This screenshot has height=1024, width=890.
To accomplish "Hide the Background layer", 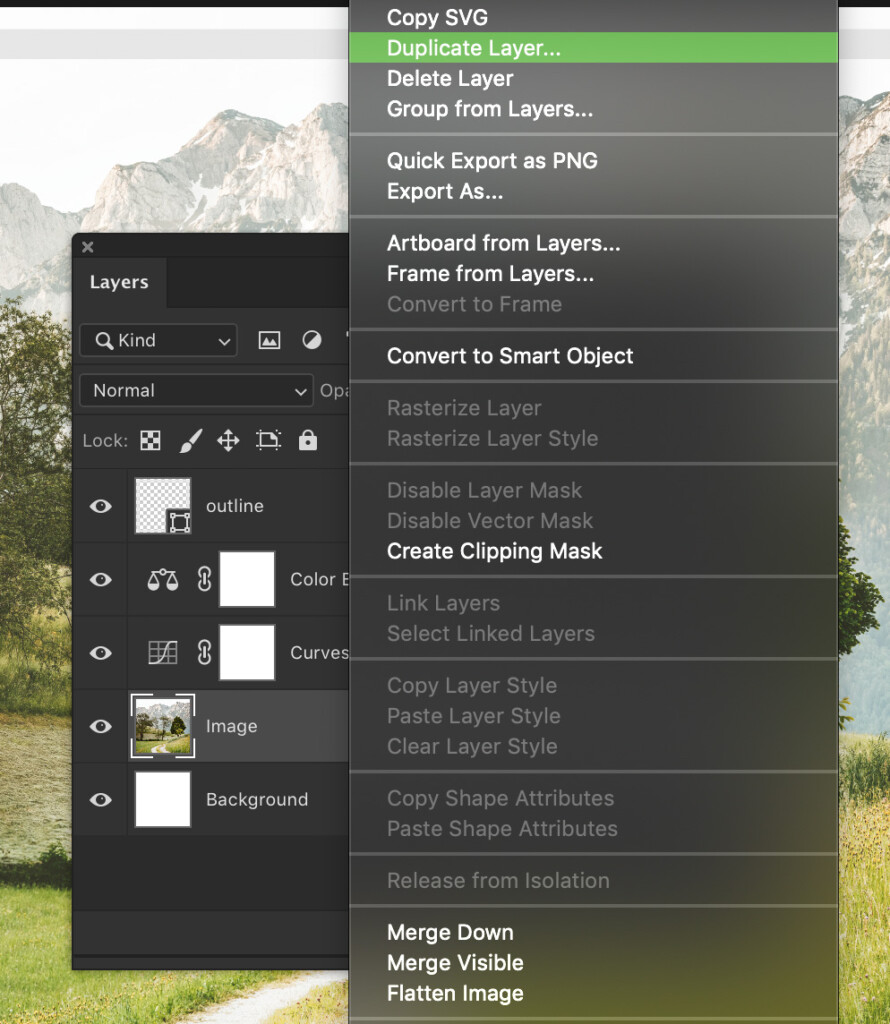I will pyautogui.click(x=101, y=800).
